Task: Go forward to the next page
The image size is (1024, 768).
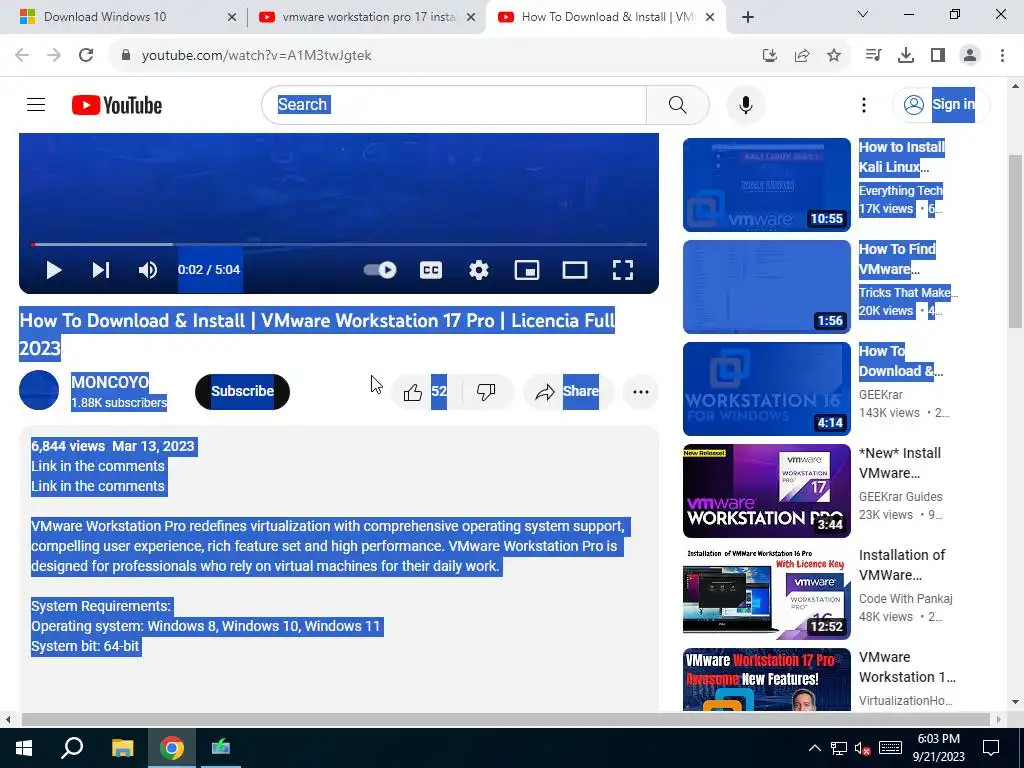Action: click(x=54, y=55)
